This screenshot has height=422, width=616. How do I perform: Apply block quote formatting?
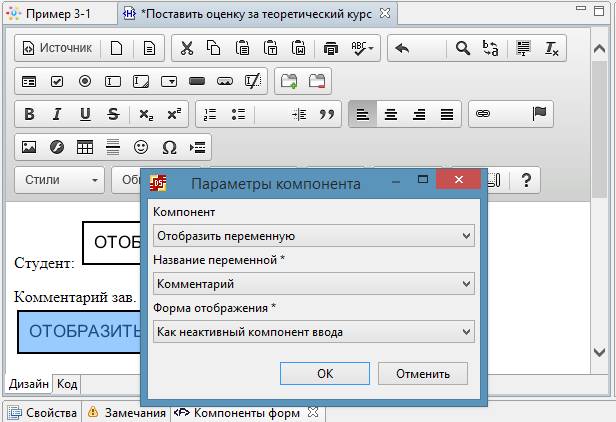coord(327,114)
